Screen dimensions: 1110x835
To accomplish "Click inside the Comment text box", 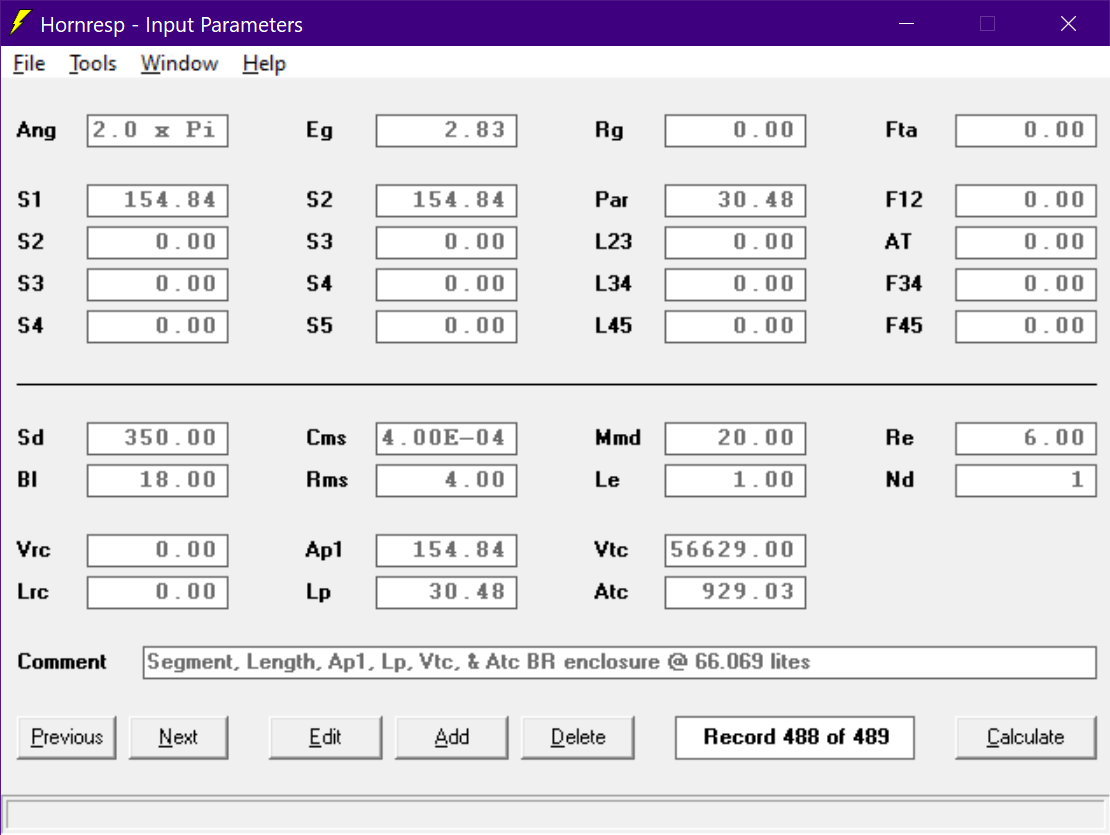I will pyautogui.click(x=619, y=662).
